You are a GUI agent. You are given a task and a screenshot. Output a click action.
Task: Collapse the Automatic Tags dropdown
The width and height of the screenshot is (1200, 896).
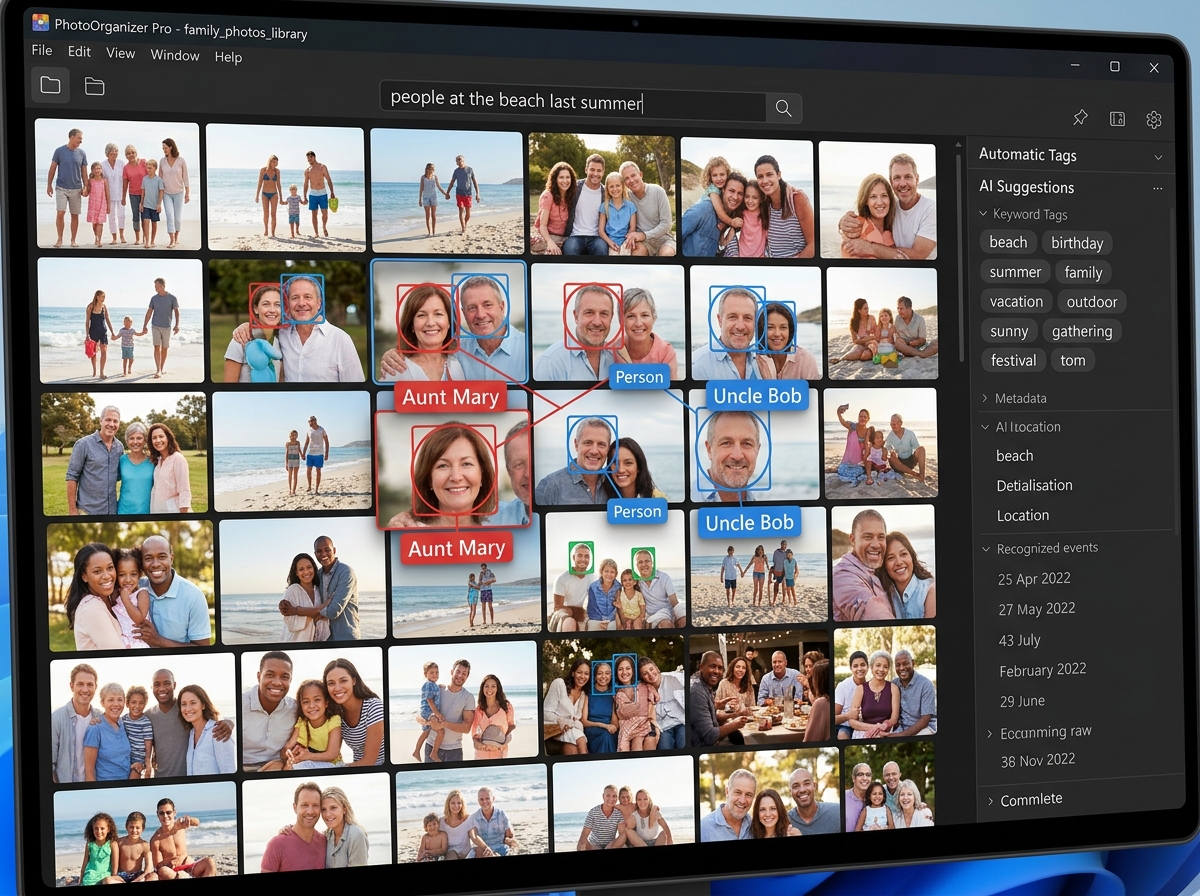(x=1158, y=157)
